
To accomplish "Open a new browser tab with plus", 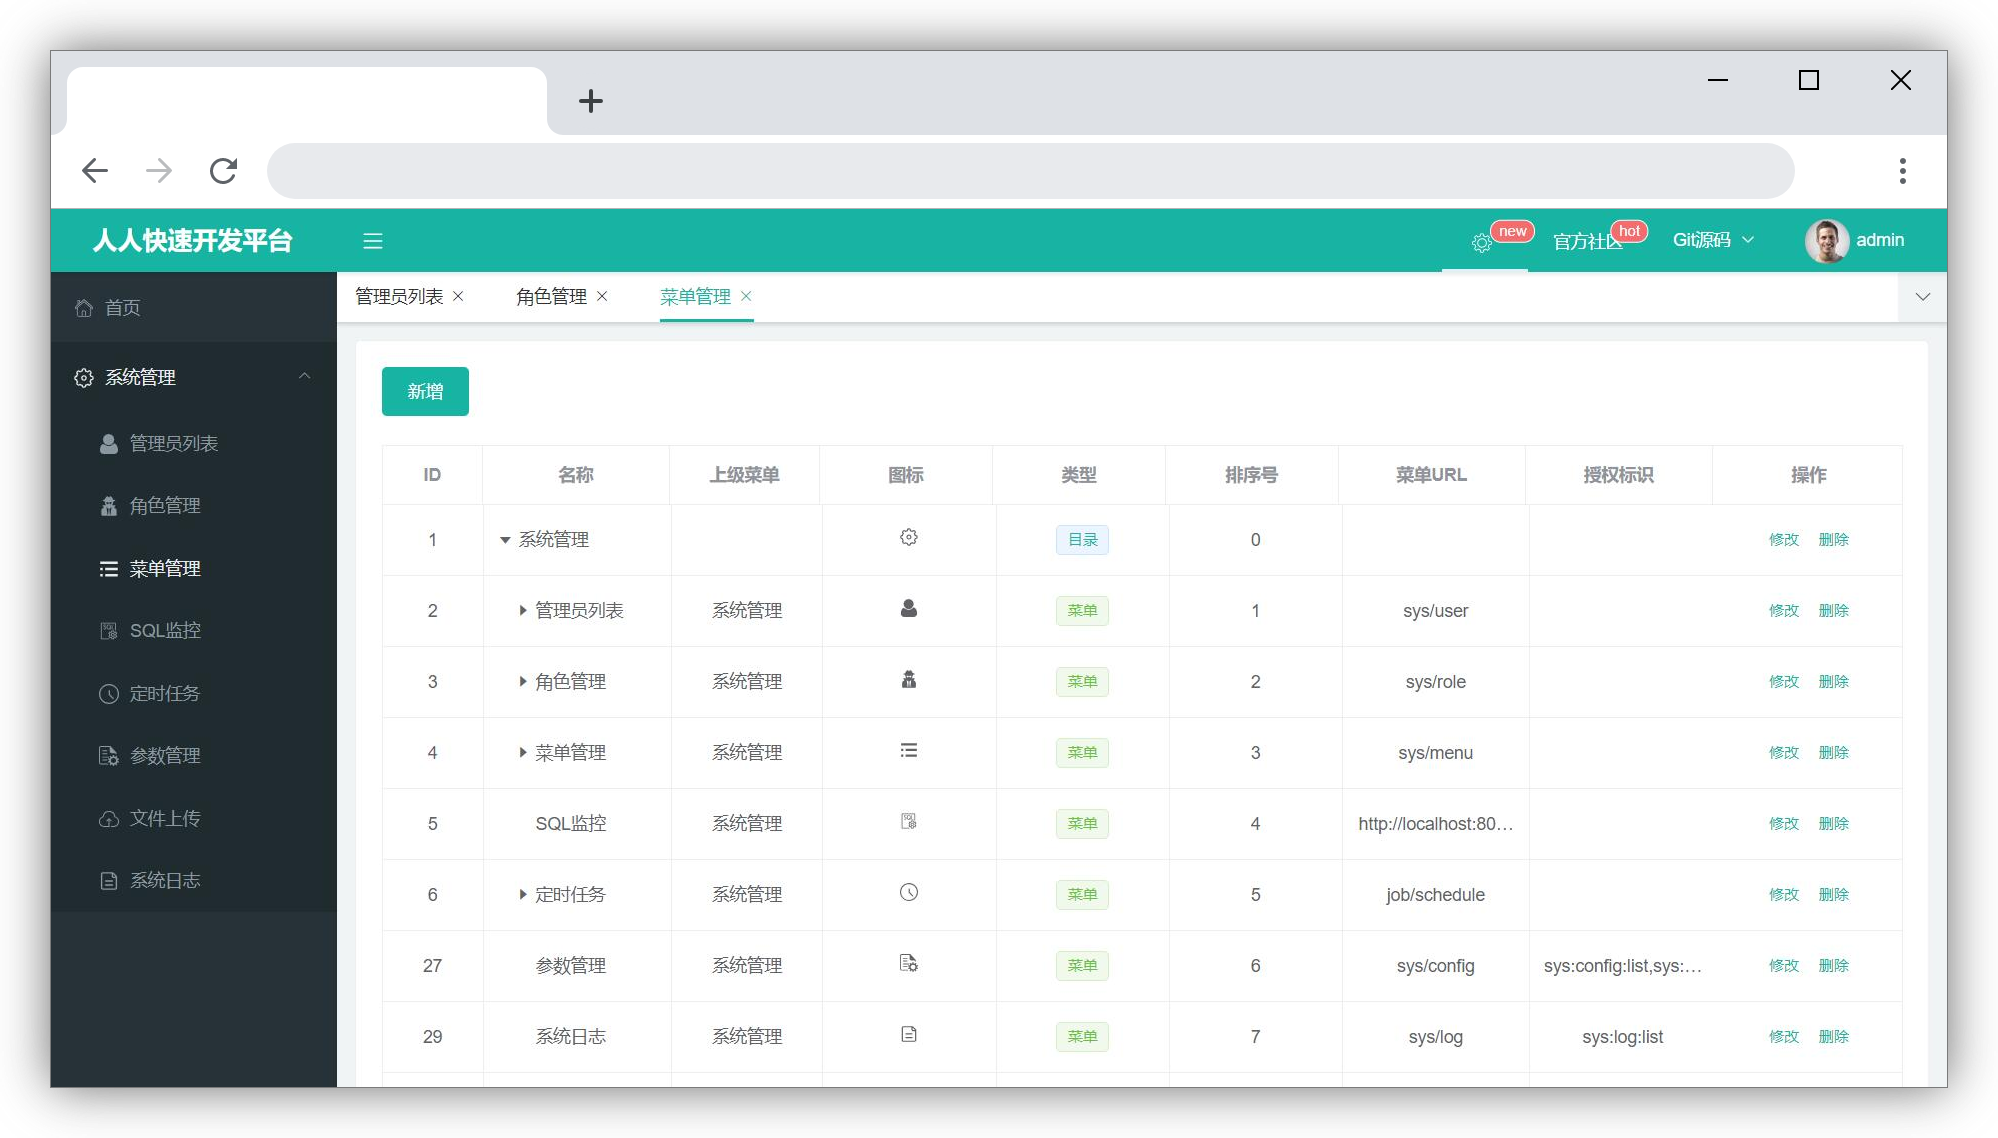I will point(590,101).
